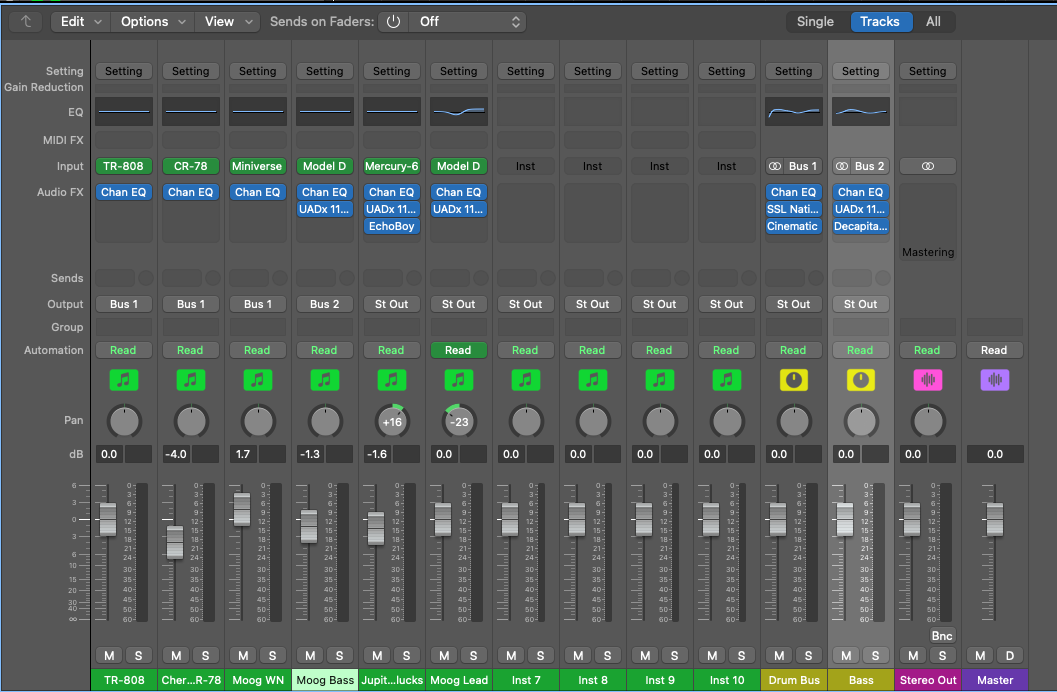Image resolution: width=1057 pixels, height=692 pixels.
Task: Click the Drum Bus yellow aux icon
Action: 793,380
